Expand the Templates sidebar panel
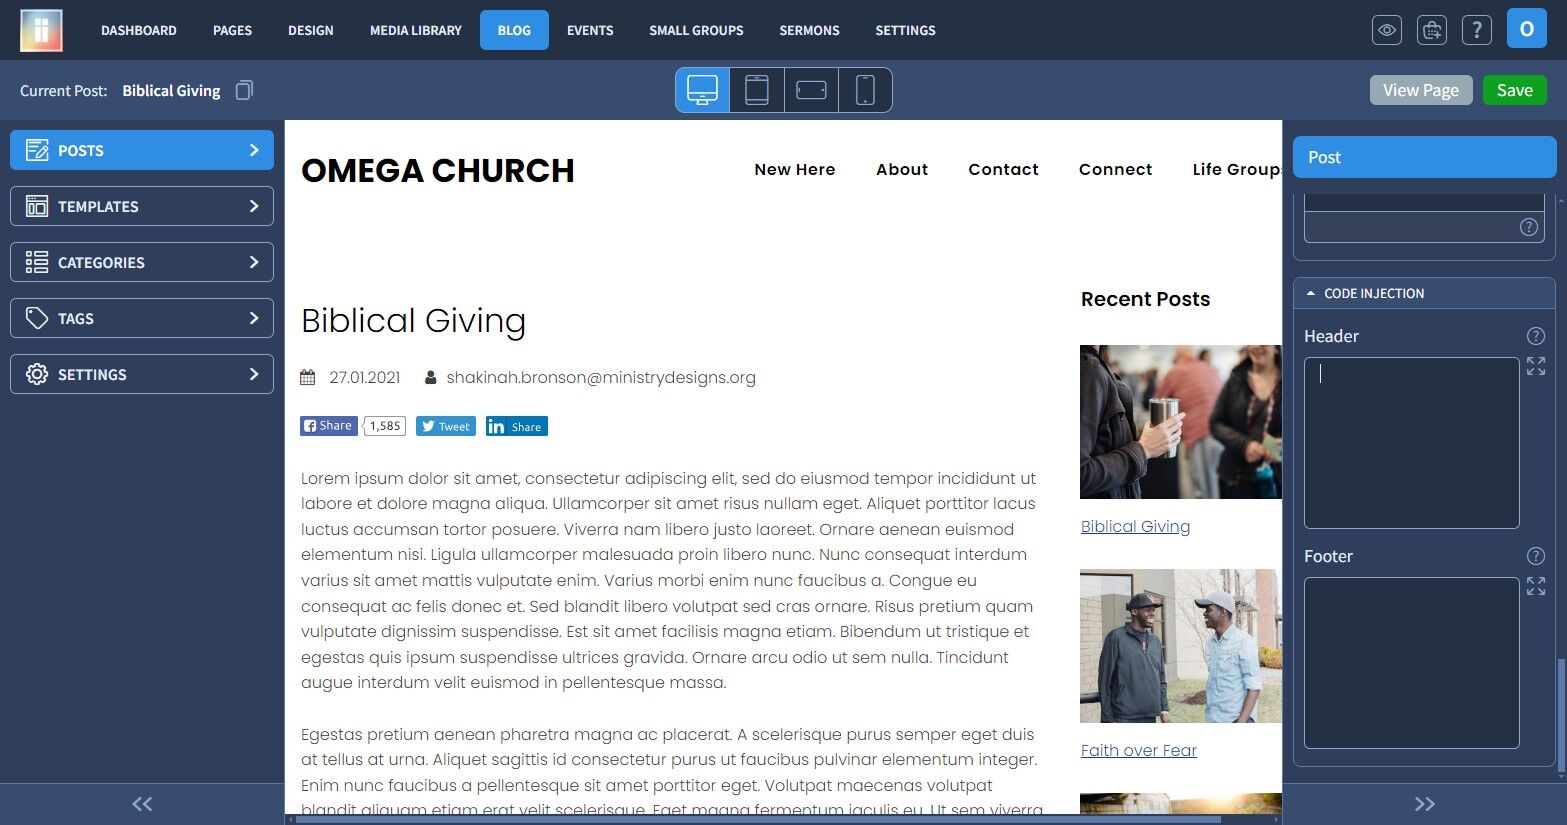 pyautogui.click(x=142, y=206)
